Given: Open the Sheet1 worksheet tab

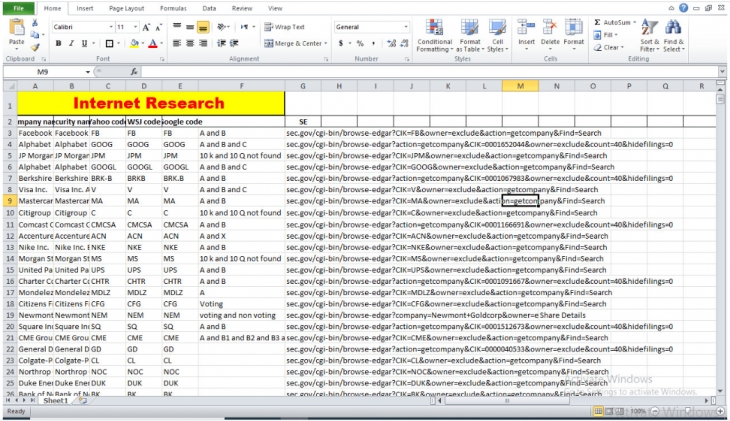Looking at the screenshot, I should click(x=55, y=401).
